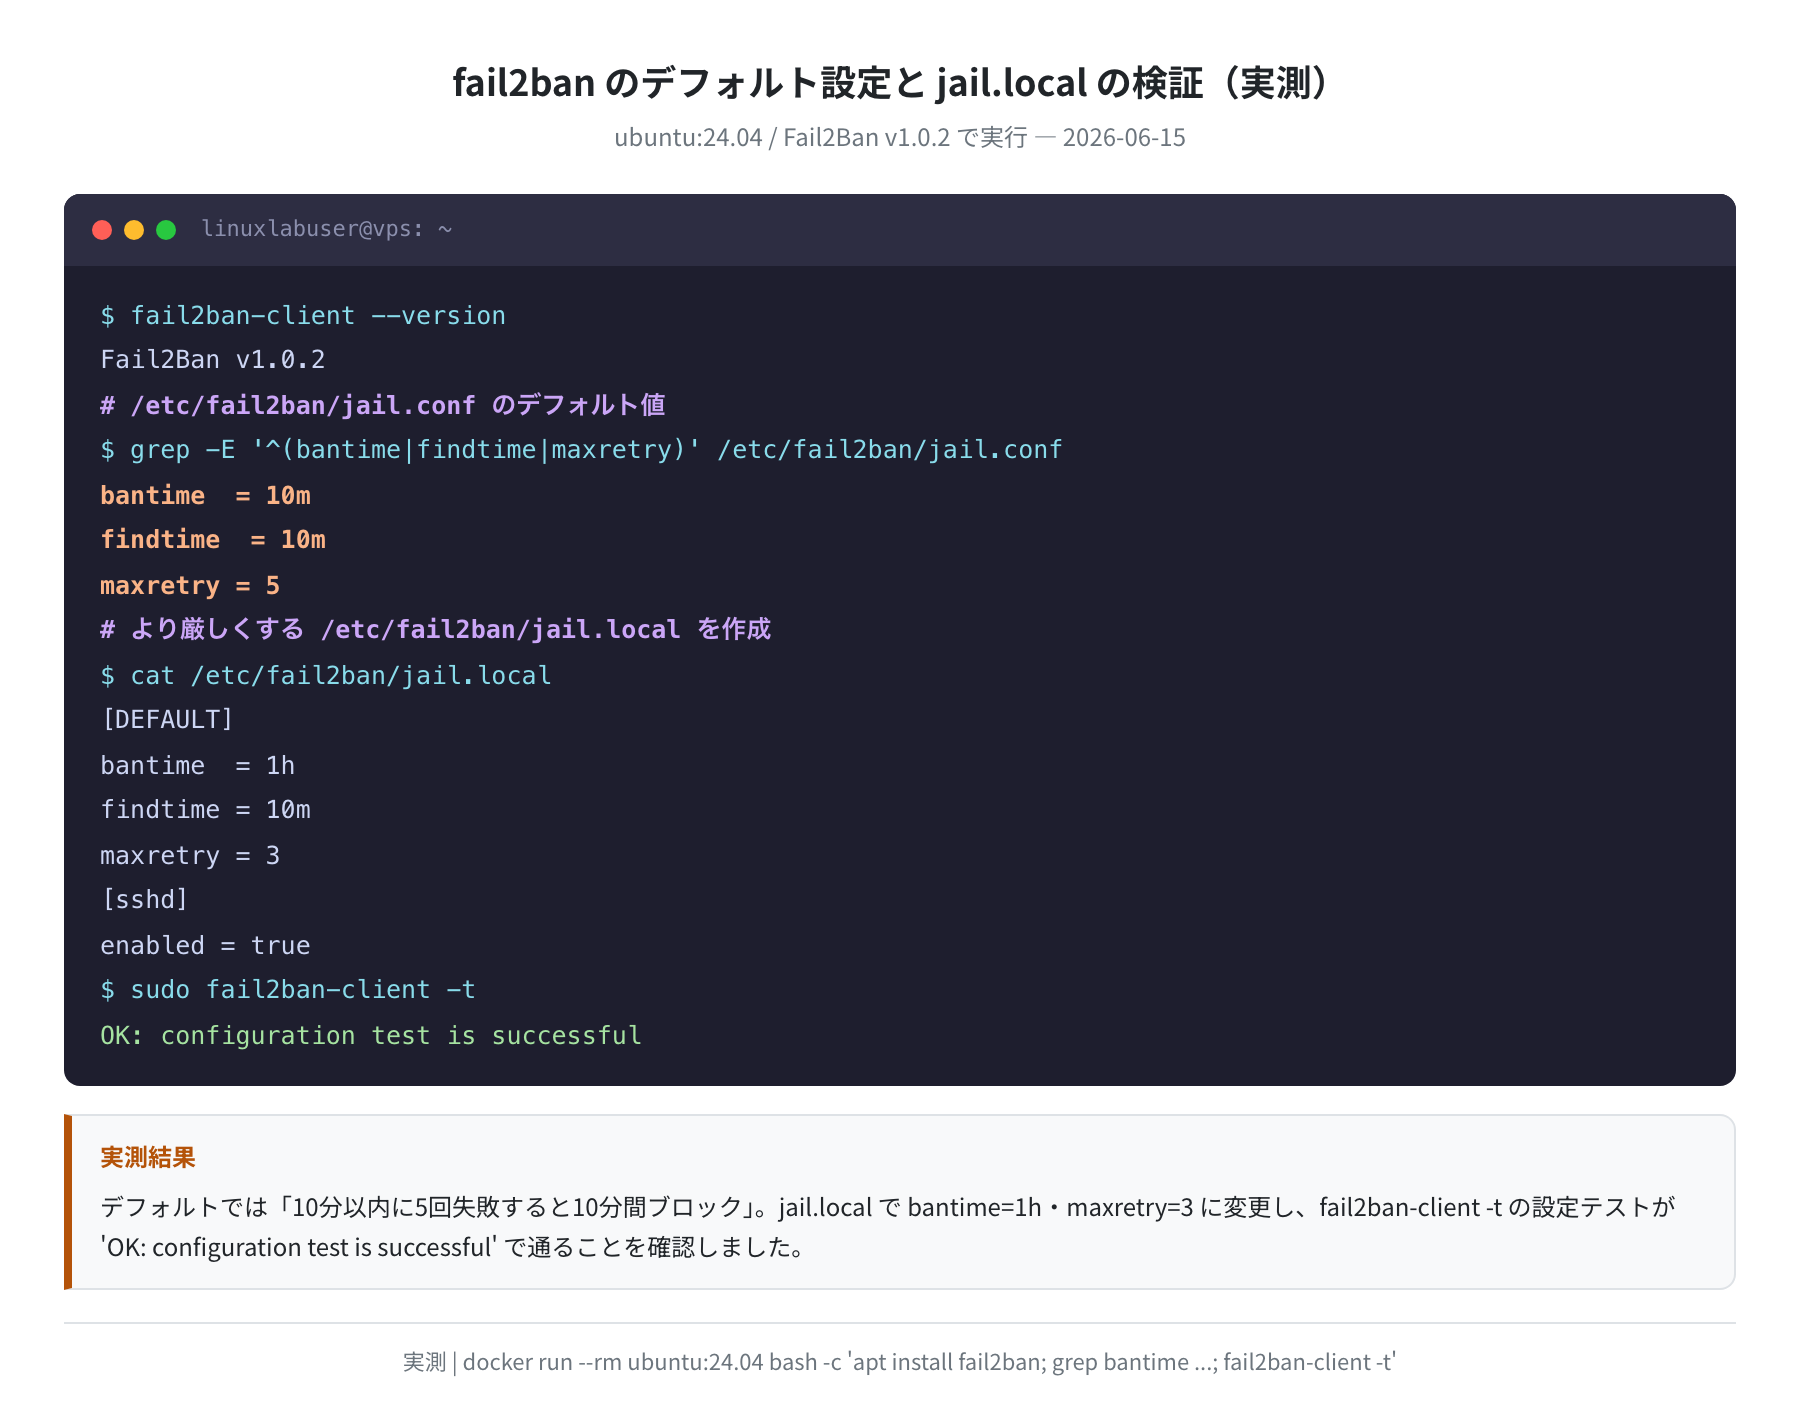Click the line 'maxretry = 3'
The image size is (1800, 1416).
pyautogui.click(x=190, y=855)
